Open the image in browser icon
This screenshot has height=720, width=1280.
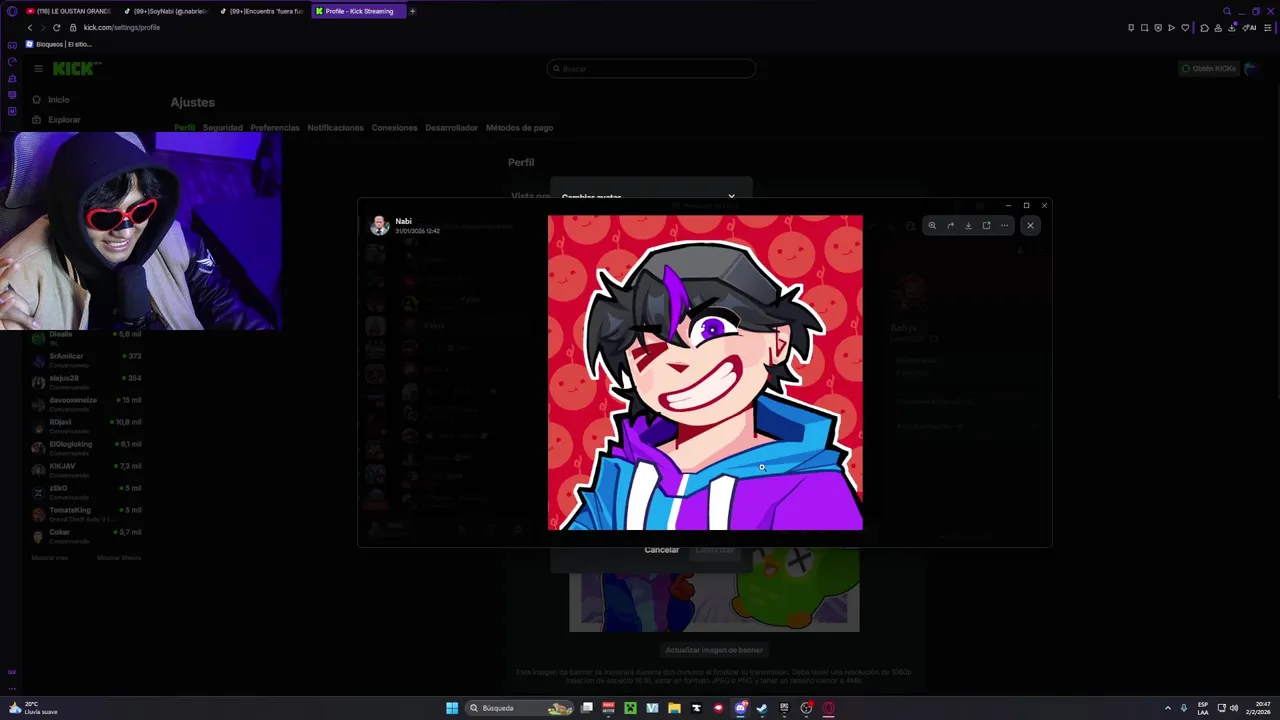point(986,225)
